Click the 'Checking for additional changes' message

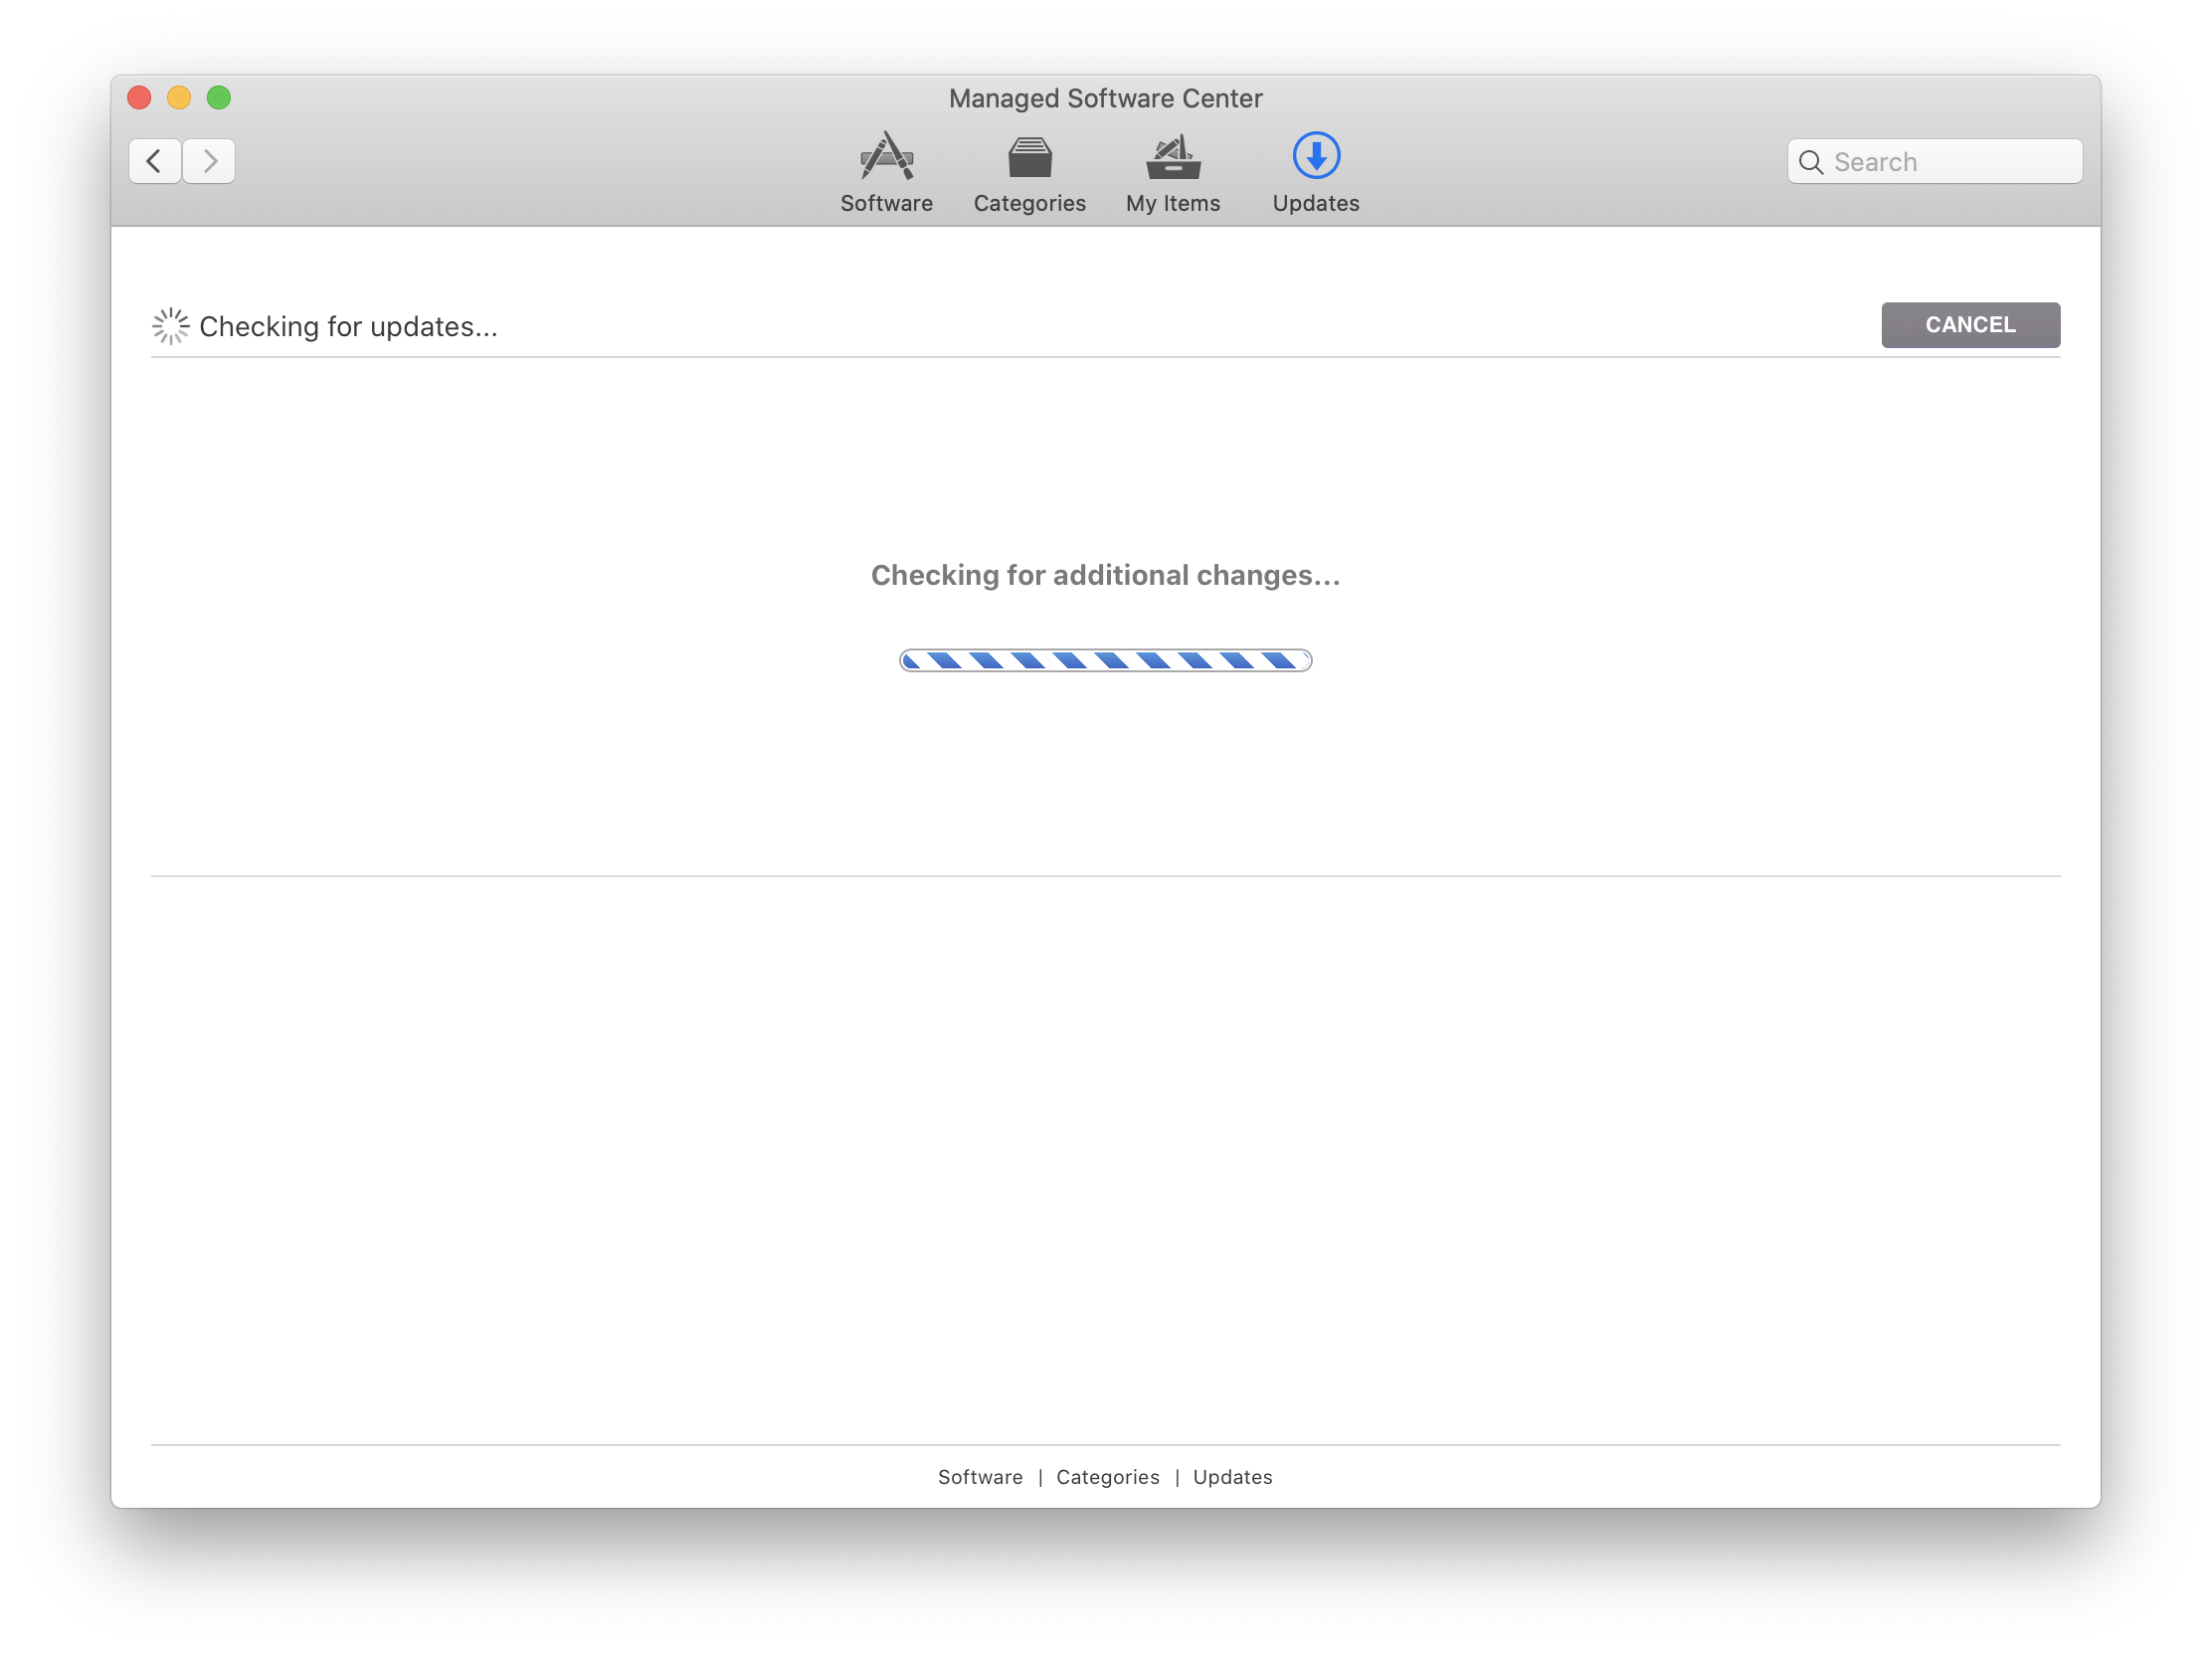pyautogui.click(x=1105, y=575)
